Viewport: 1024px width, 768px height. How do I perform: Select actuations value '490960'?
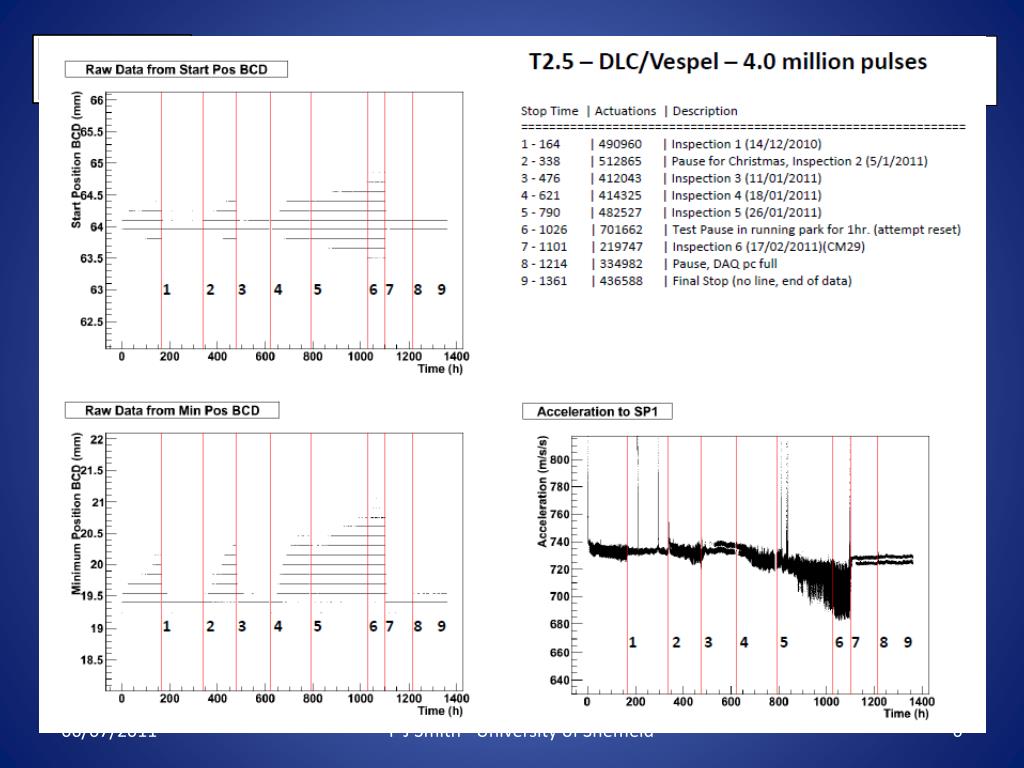(620, 144)
